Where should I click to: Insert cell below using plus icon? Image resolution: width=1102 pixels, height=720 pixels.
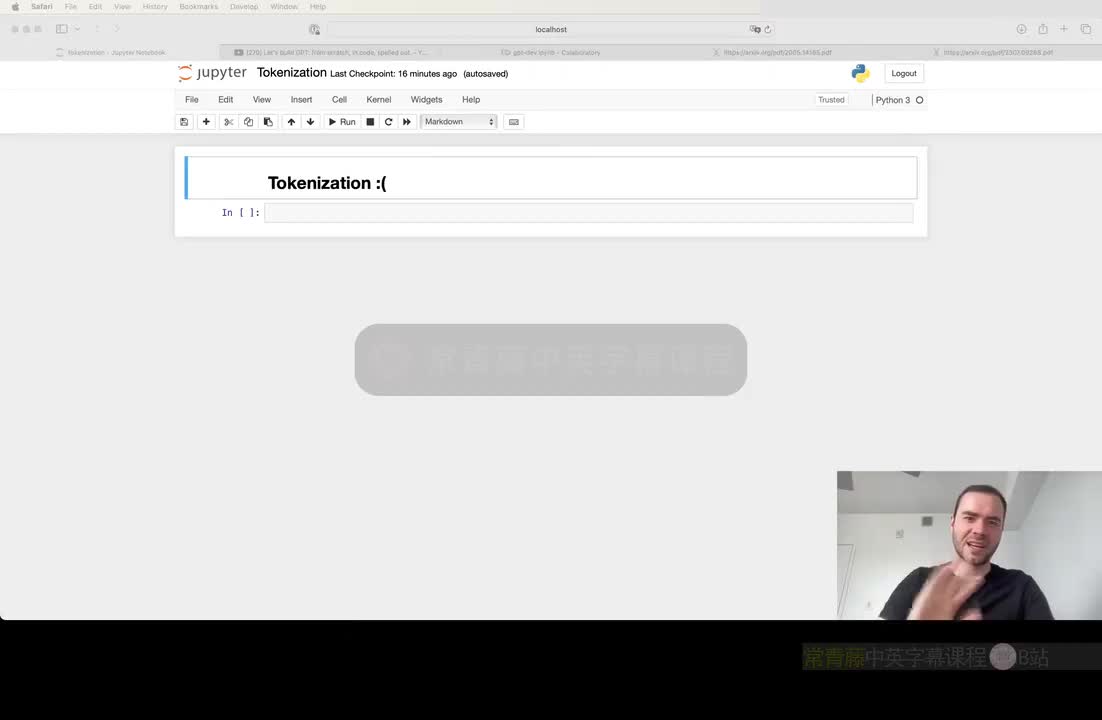coord(206,122)
